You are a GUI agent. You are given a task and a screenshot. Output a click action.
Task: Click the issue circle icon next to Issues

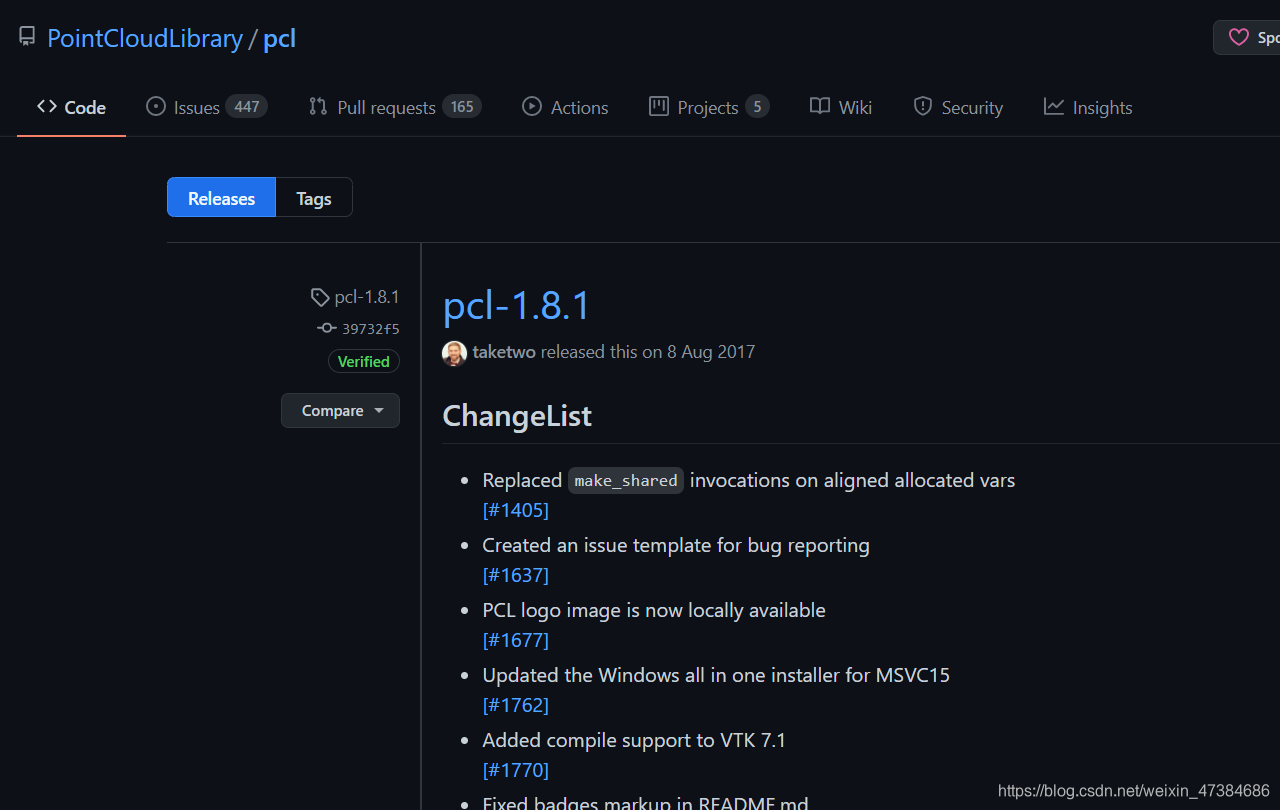[155, 107]
